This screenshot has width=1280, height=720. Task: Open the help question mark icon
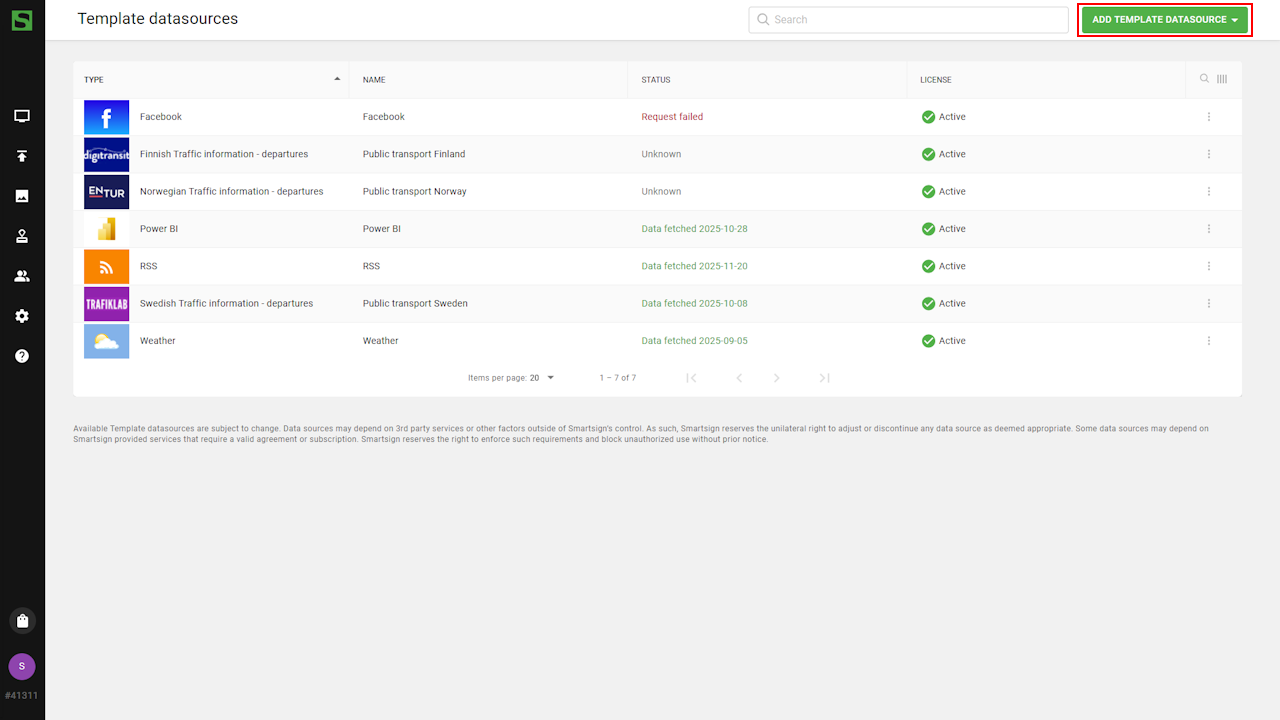(x=22, y=356)
